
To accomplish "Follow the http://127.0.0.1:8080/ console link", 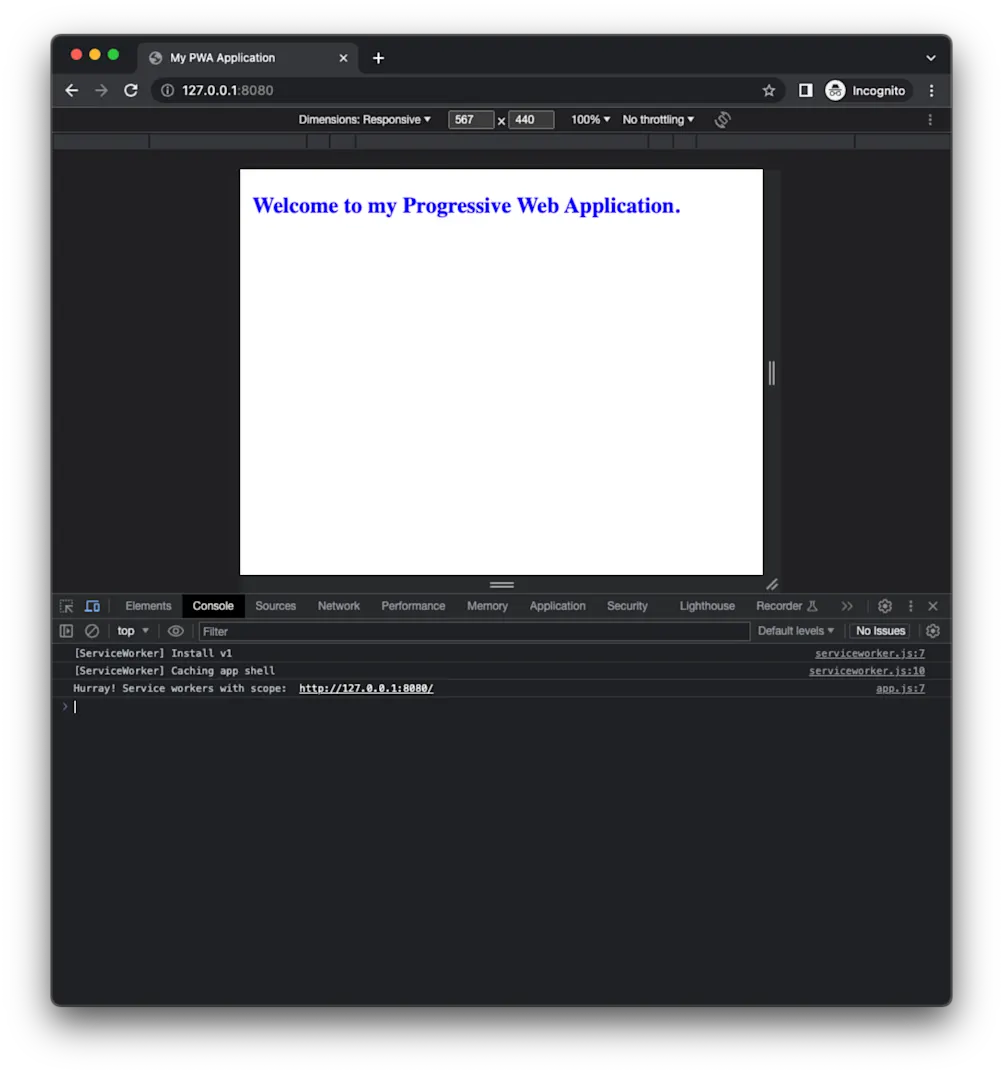I will (x=366, y=688).
